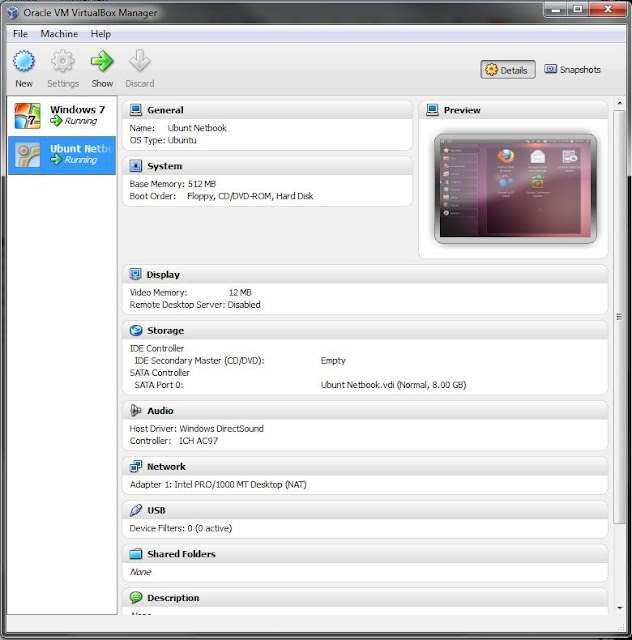Select the Ubunt Netbook virtual machine
This screenshot has width=632, height=640.
click(x=62, y=155)
